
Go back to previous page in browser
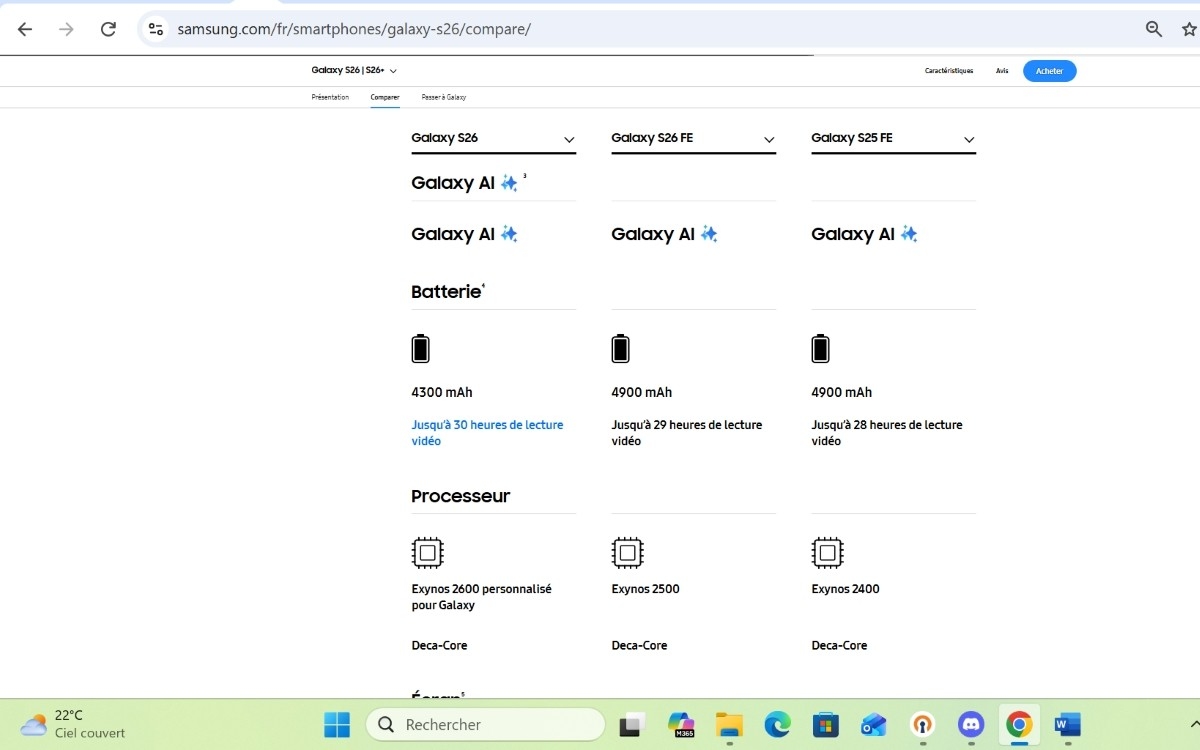pyautogui.click(x=25, y=29)
